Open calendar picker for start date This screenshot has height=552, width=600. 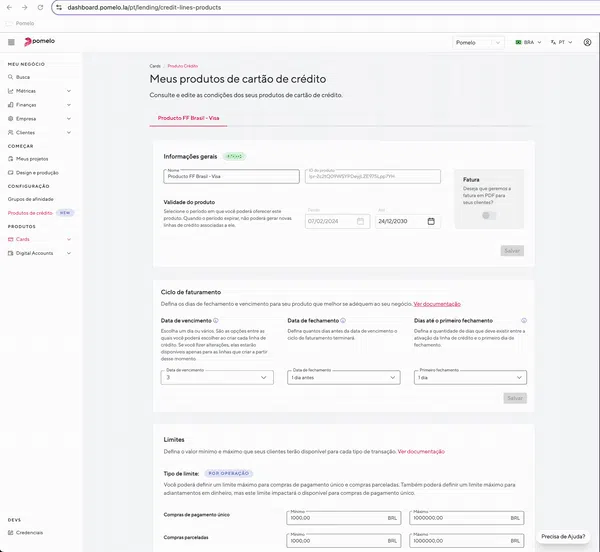click(x=360, y=221)
